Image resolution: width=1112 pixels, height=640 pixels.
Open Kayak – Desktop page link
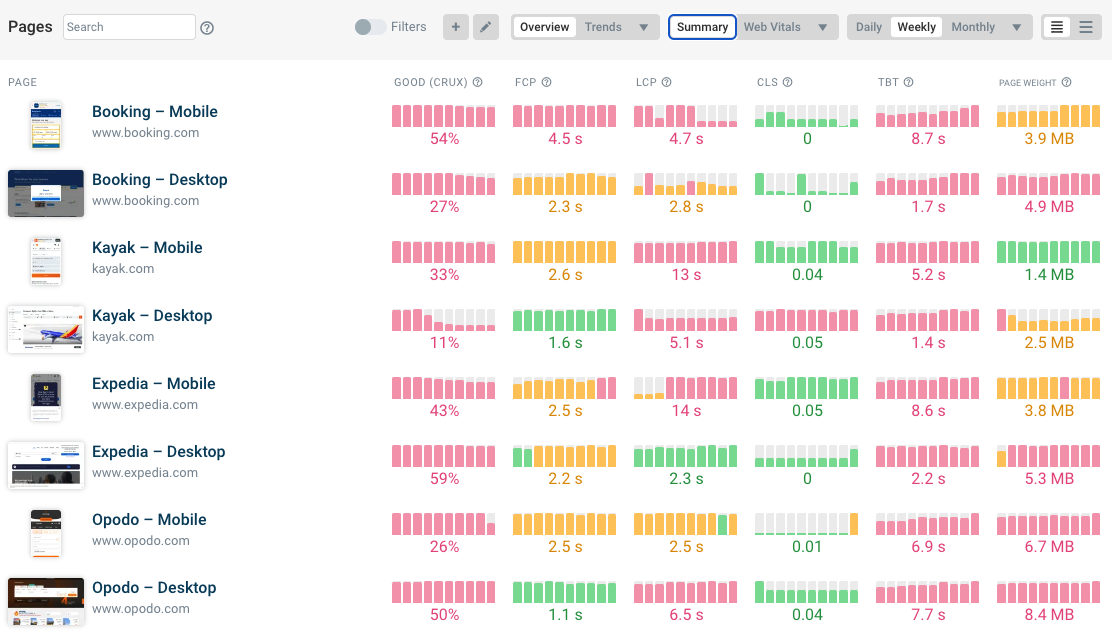pyautogui.click(x=152, y=316)
